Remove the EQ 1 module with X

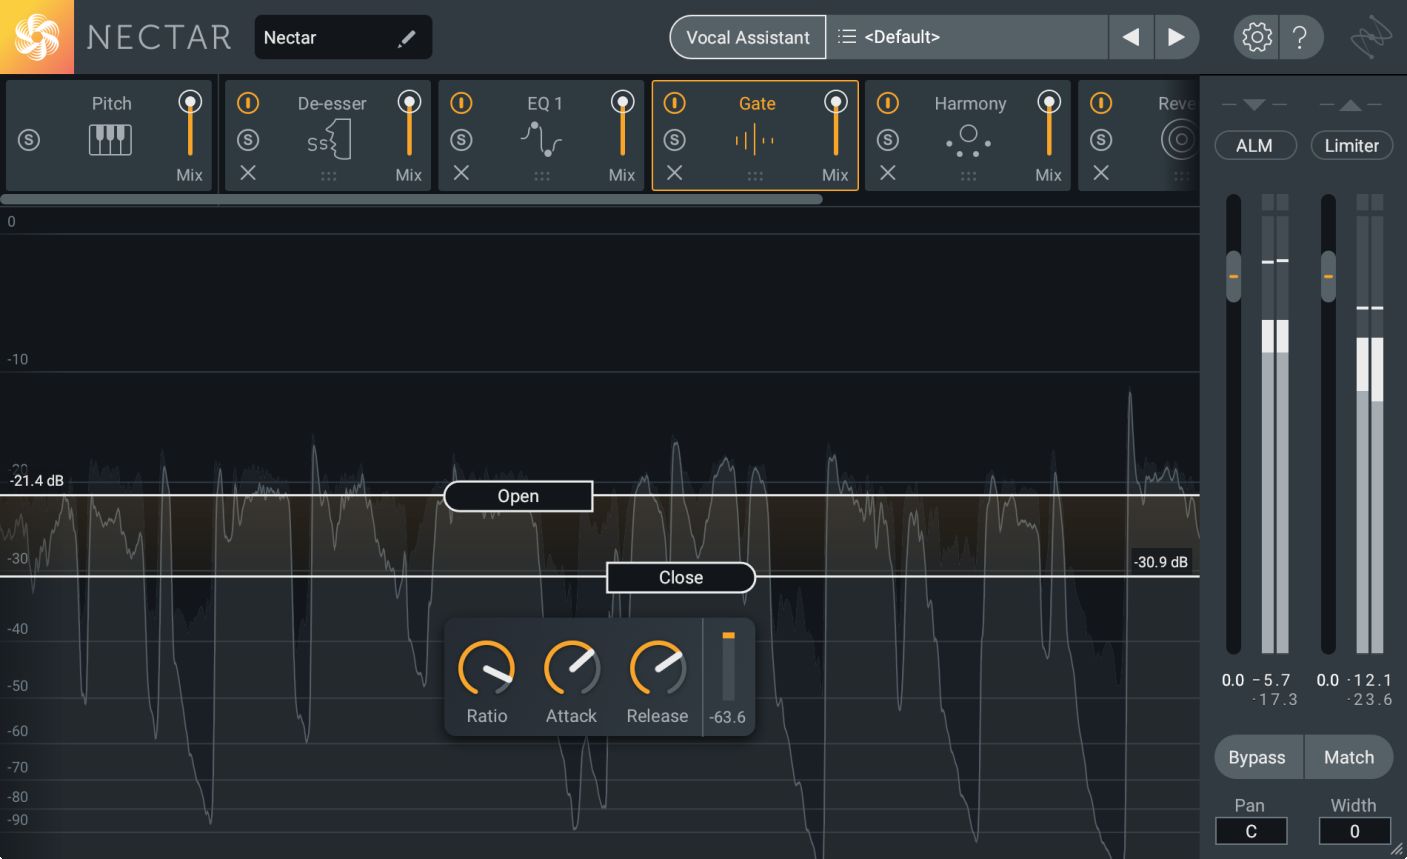point(461,173)
